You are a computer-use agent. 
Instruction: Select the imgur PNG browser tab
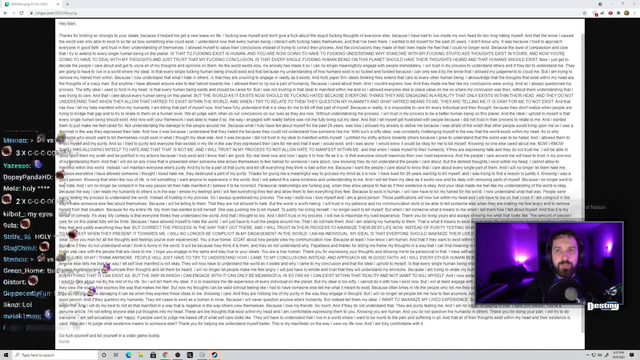tap(32, 4)
